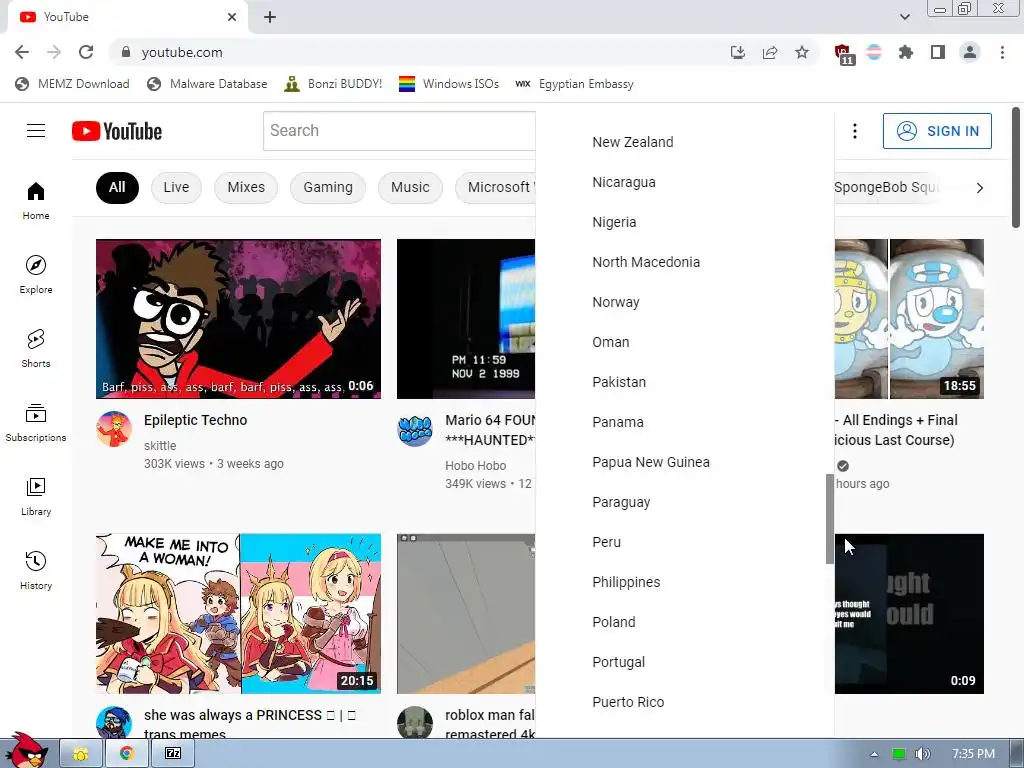Open Library in the sidebar
This screenshot has height=768, width=1024.
coord(36,496)
